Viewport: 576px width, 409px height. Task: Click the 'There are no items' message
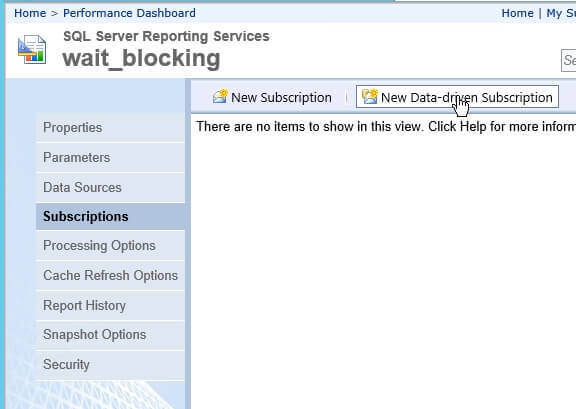[386, 126]
